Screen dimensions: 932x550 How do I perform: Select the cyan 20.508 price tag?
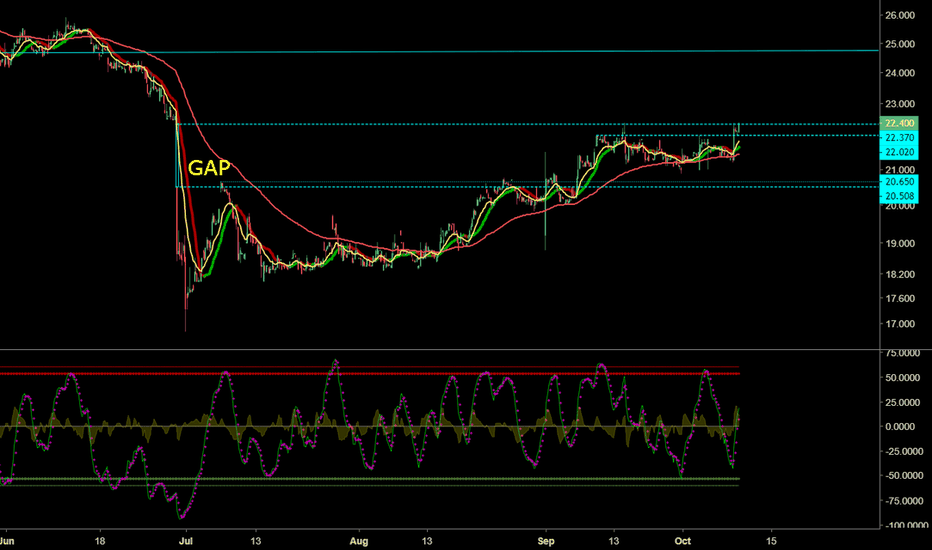point(899,196)
